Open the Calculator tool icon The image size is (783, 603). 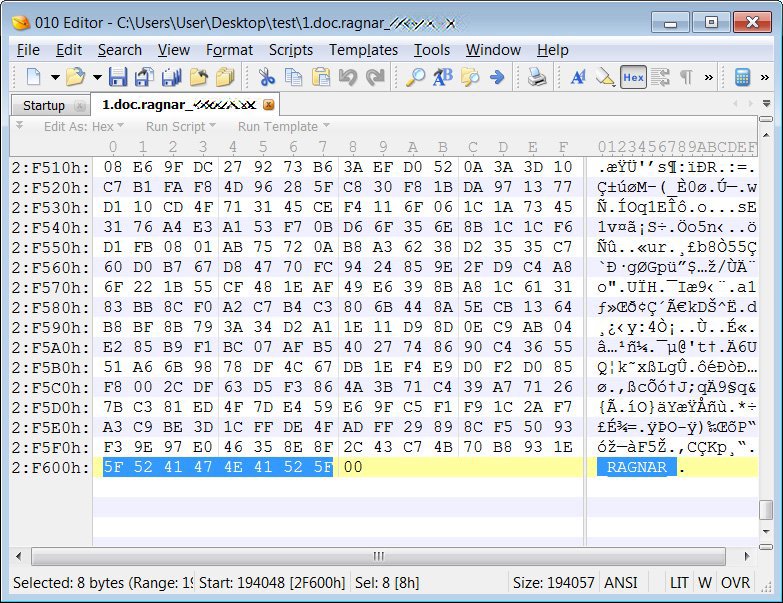point(742,77)
